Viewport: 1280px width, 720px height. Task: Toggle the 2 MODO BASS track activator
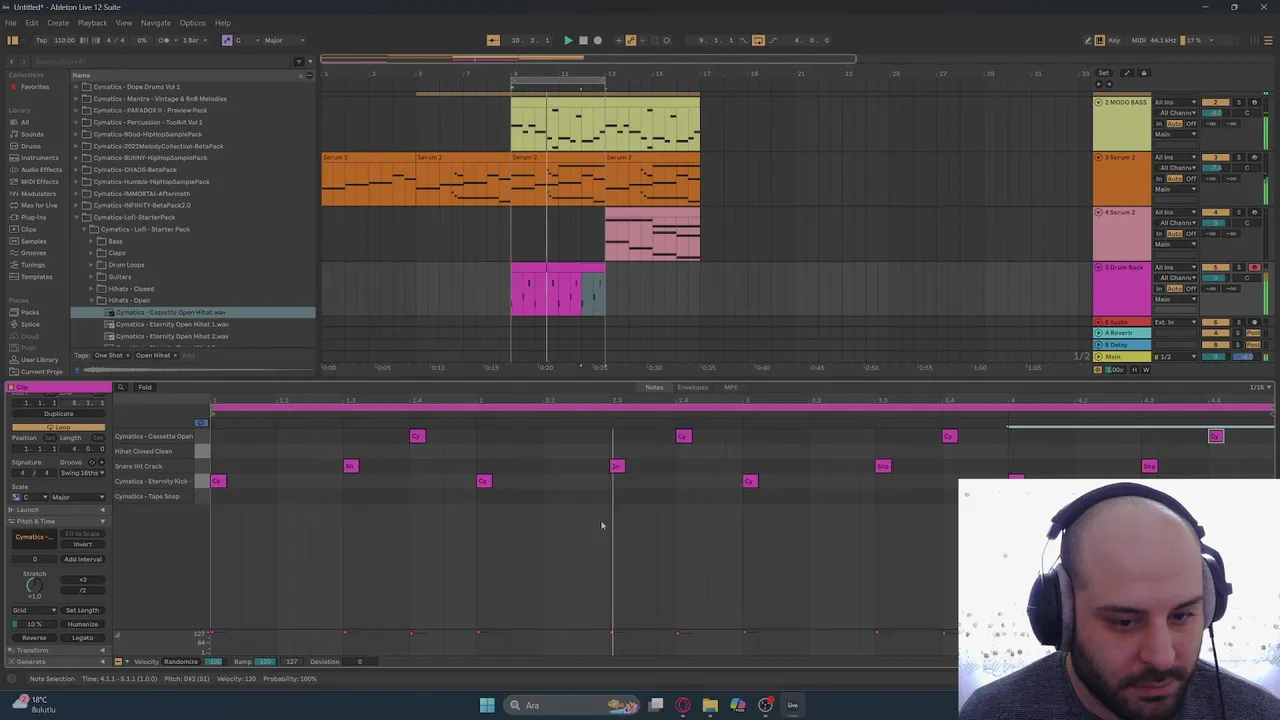(x=1215, y=102)
